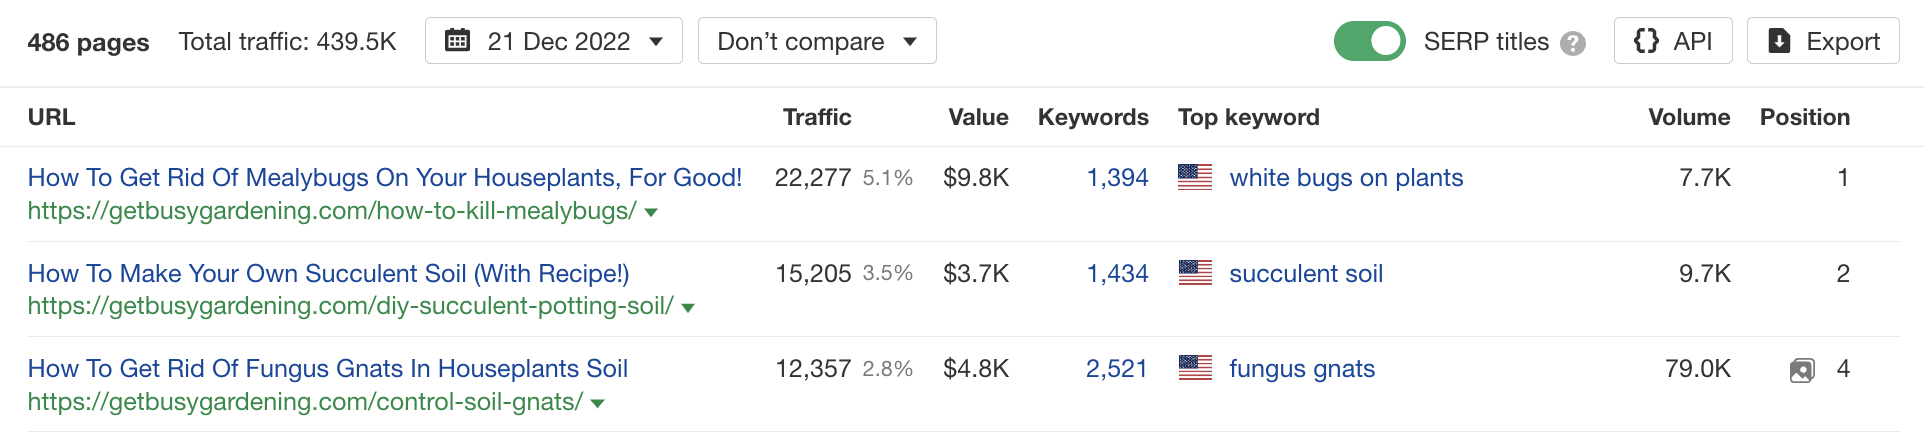Sort by the Volume column header
The width and height of the screenshot is (1924, 438).
click(1688, 117)
